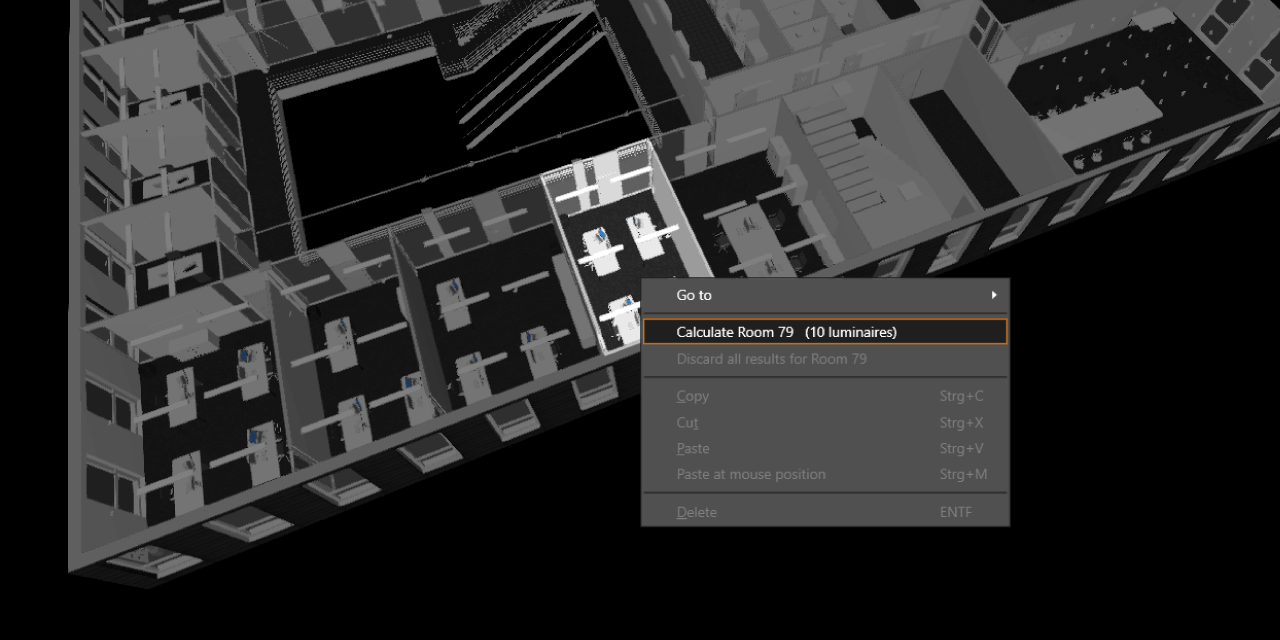Select the Paste menu entry
Viewport: 1280px width, 640px height.
tap(692, 449)
